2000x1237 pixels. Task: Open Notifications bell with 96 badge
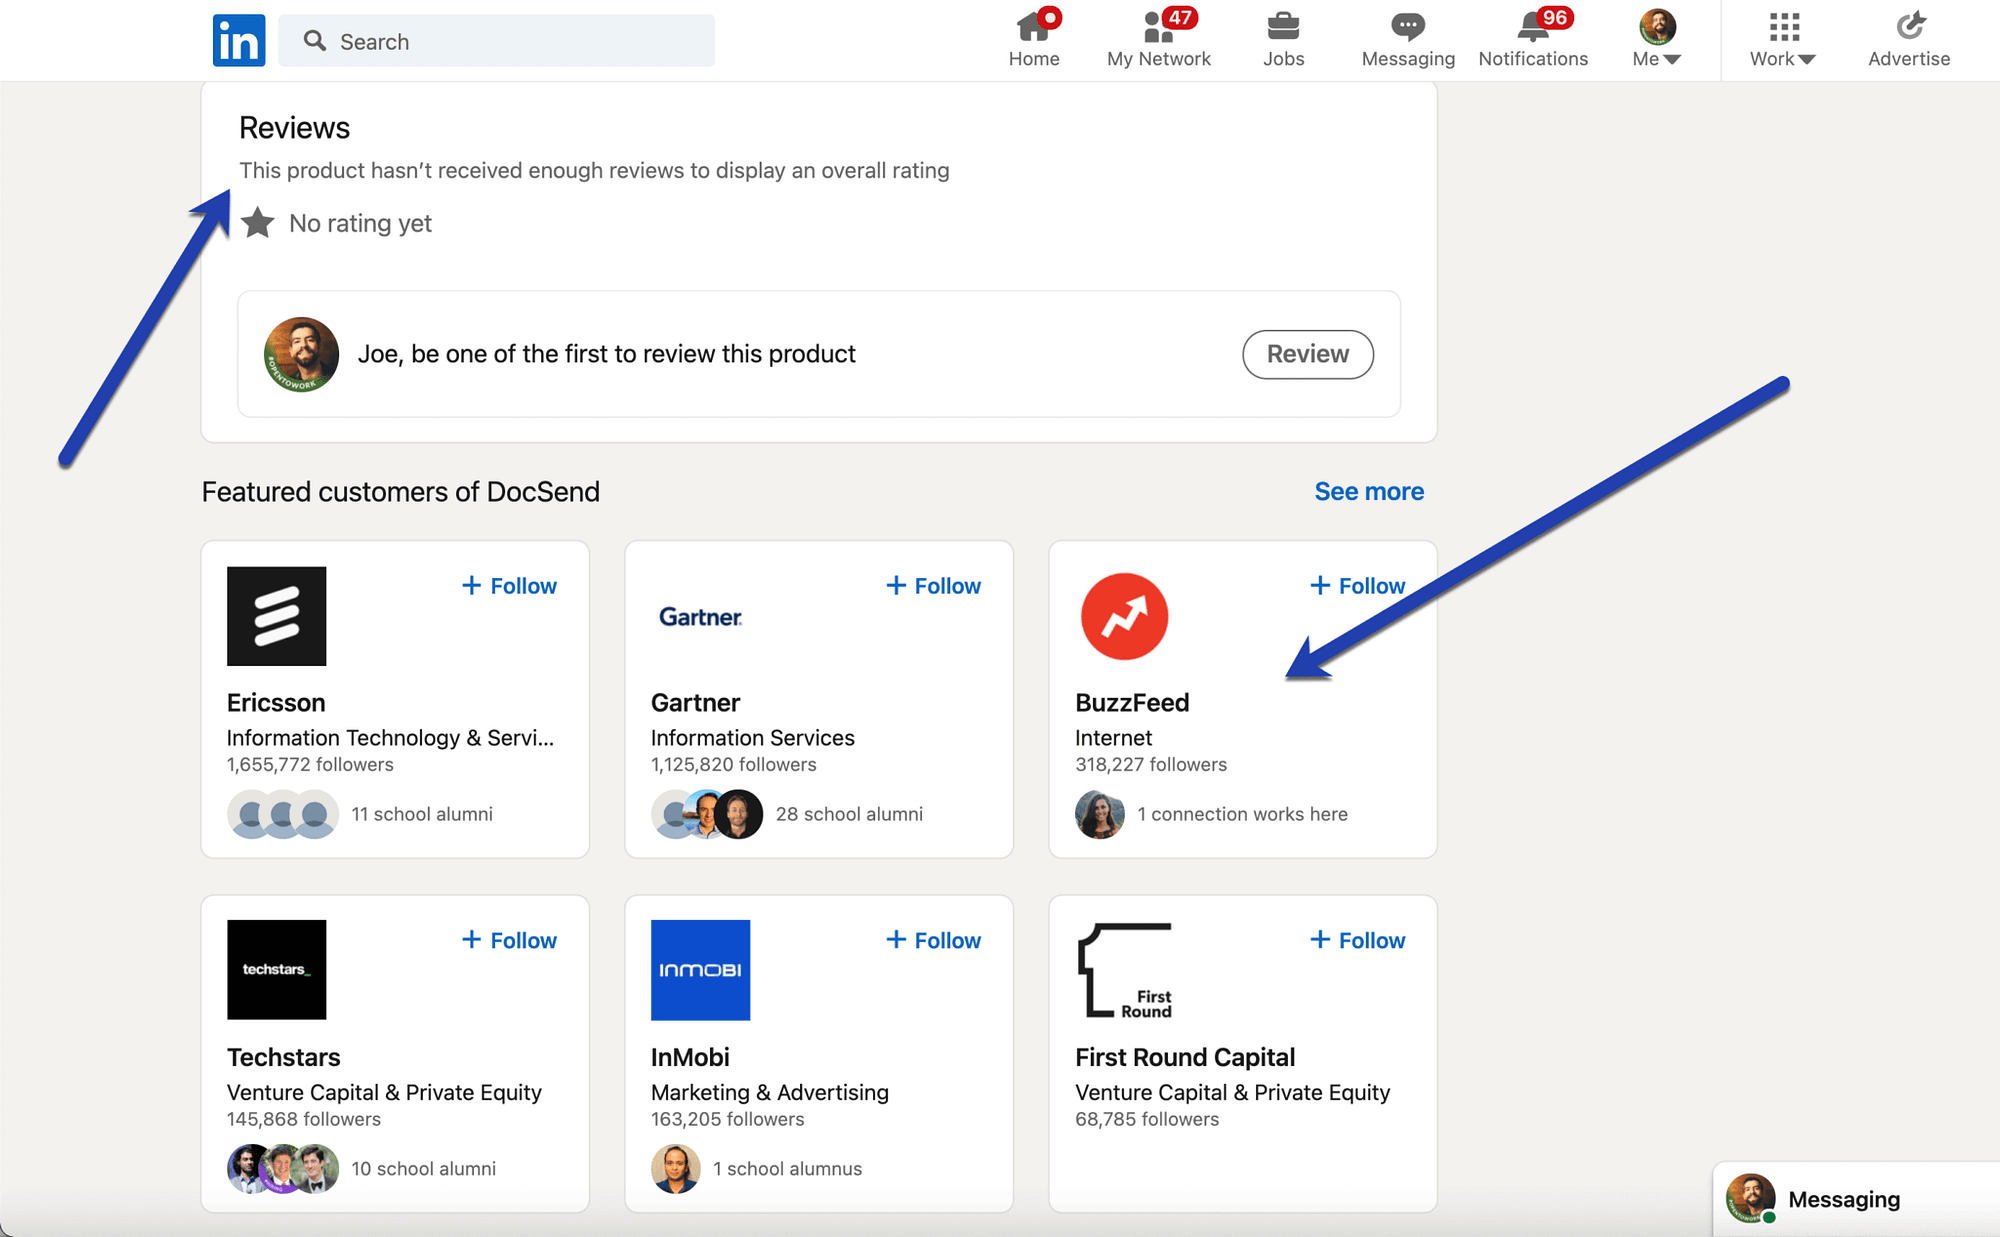[1533, 40]
